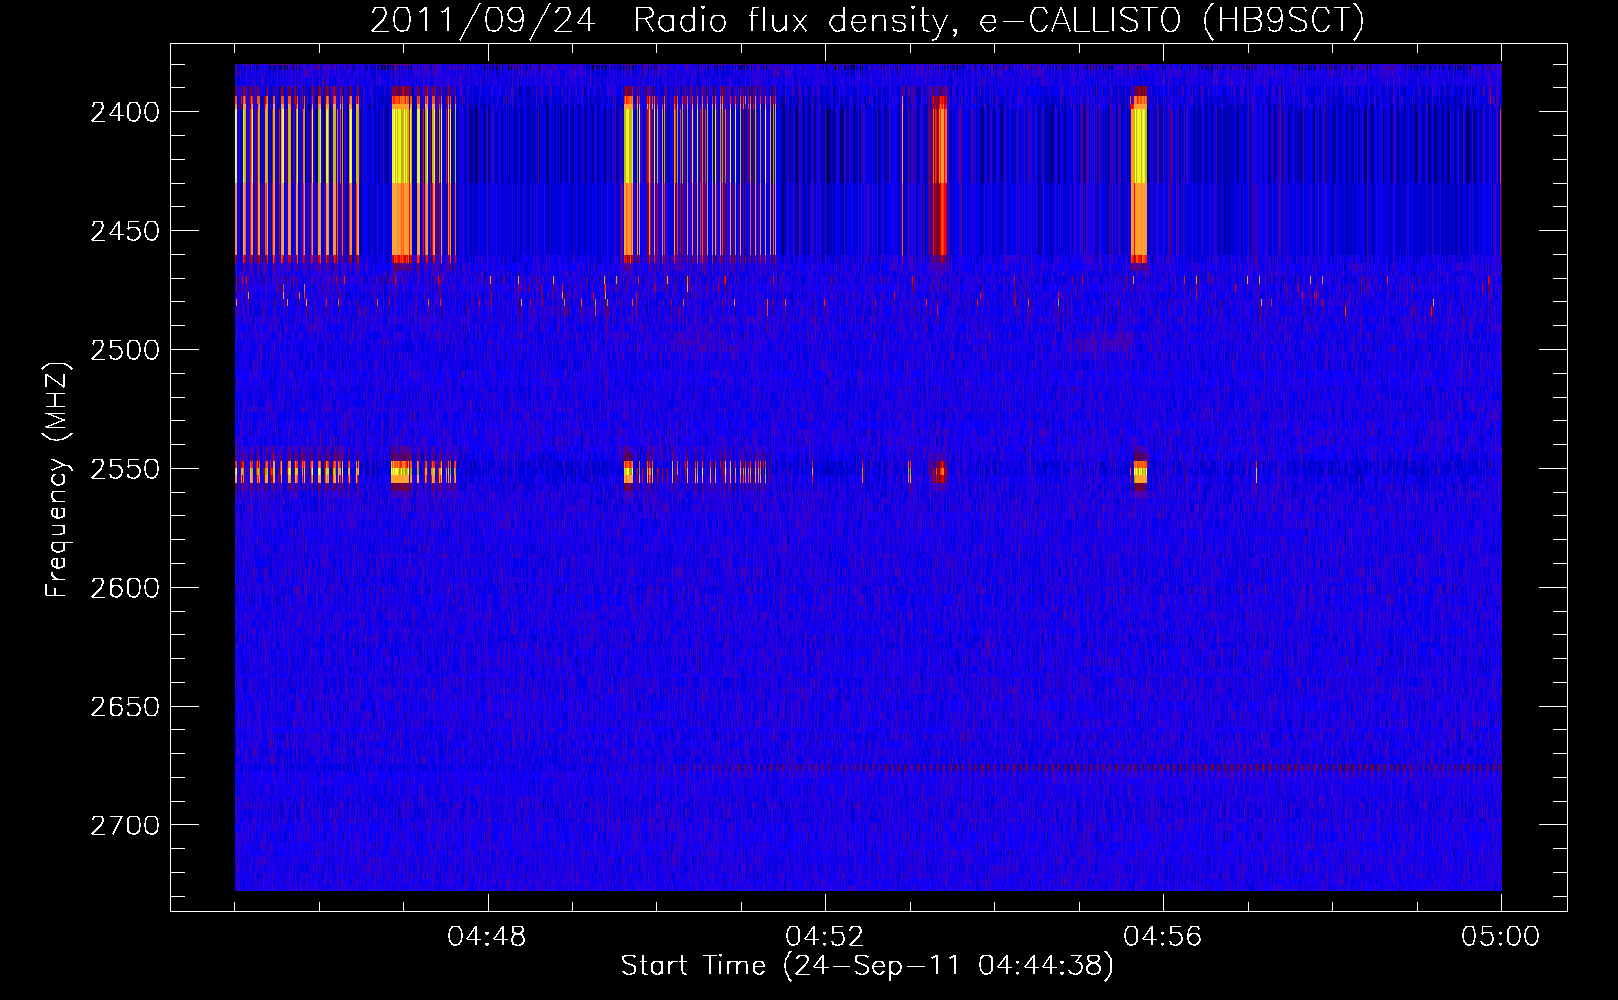The height and width of the screenshot is (1000, 1618).
Task: Click the 04:48 time tick label
Action: pyautogui.click(x=487, y=937)
